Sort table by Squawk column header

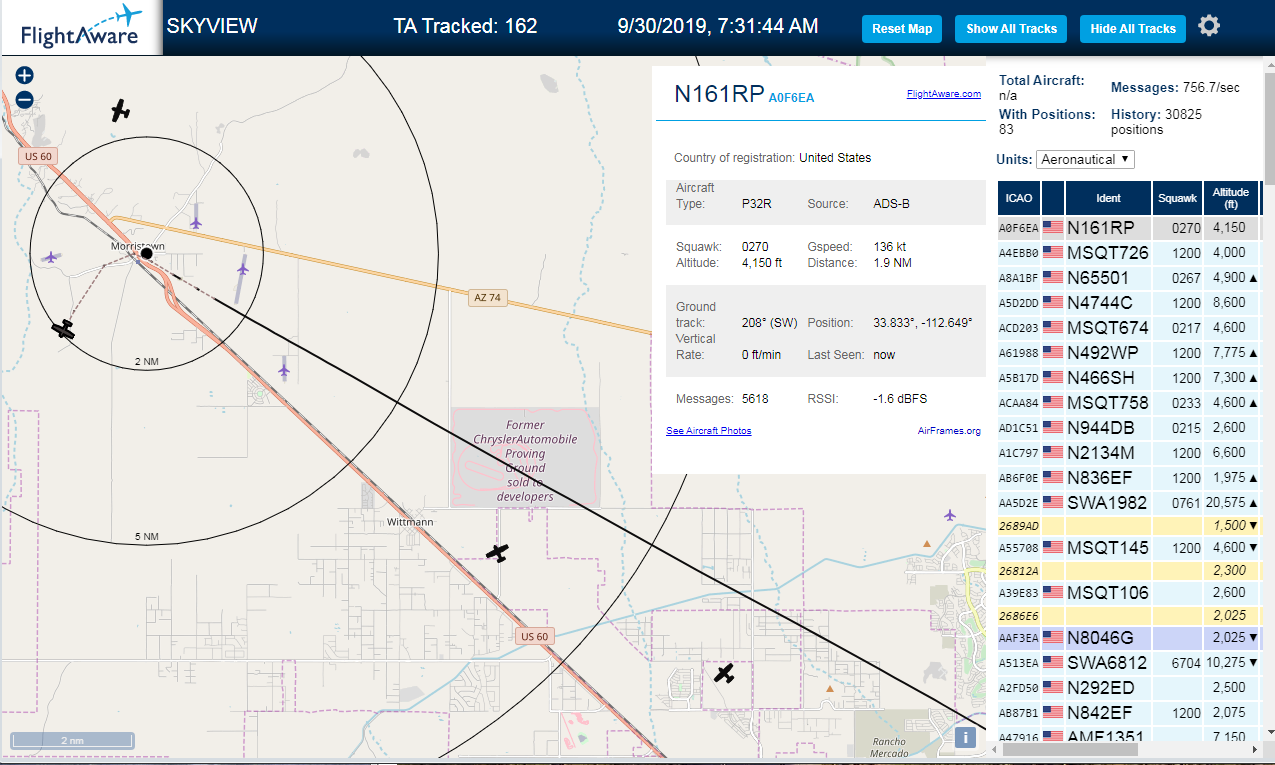coord(1177,198)
